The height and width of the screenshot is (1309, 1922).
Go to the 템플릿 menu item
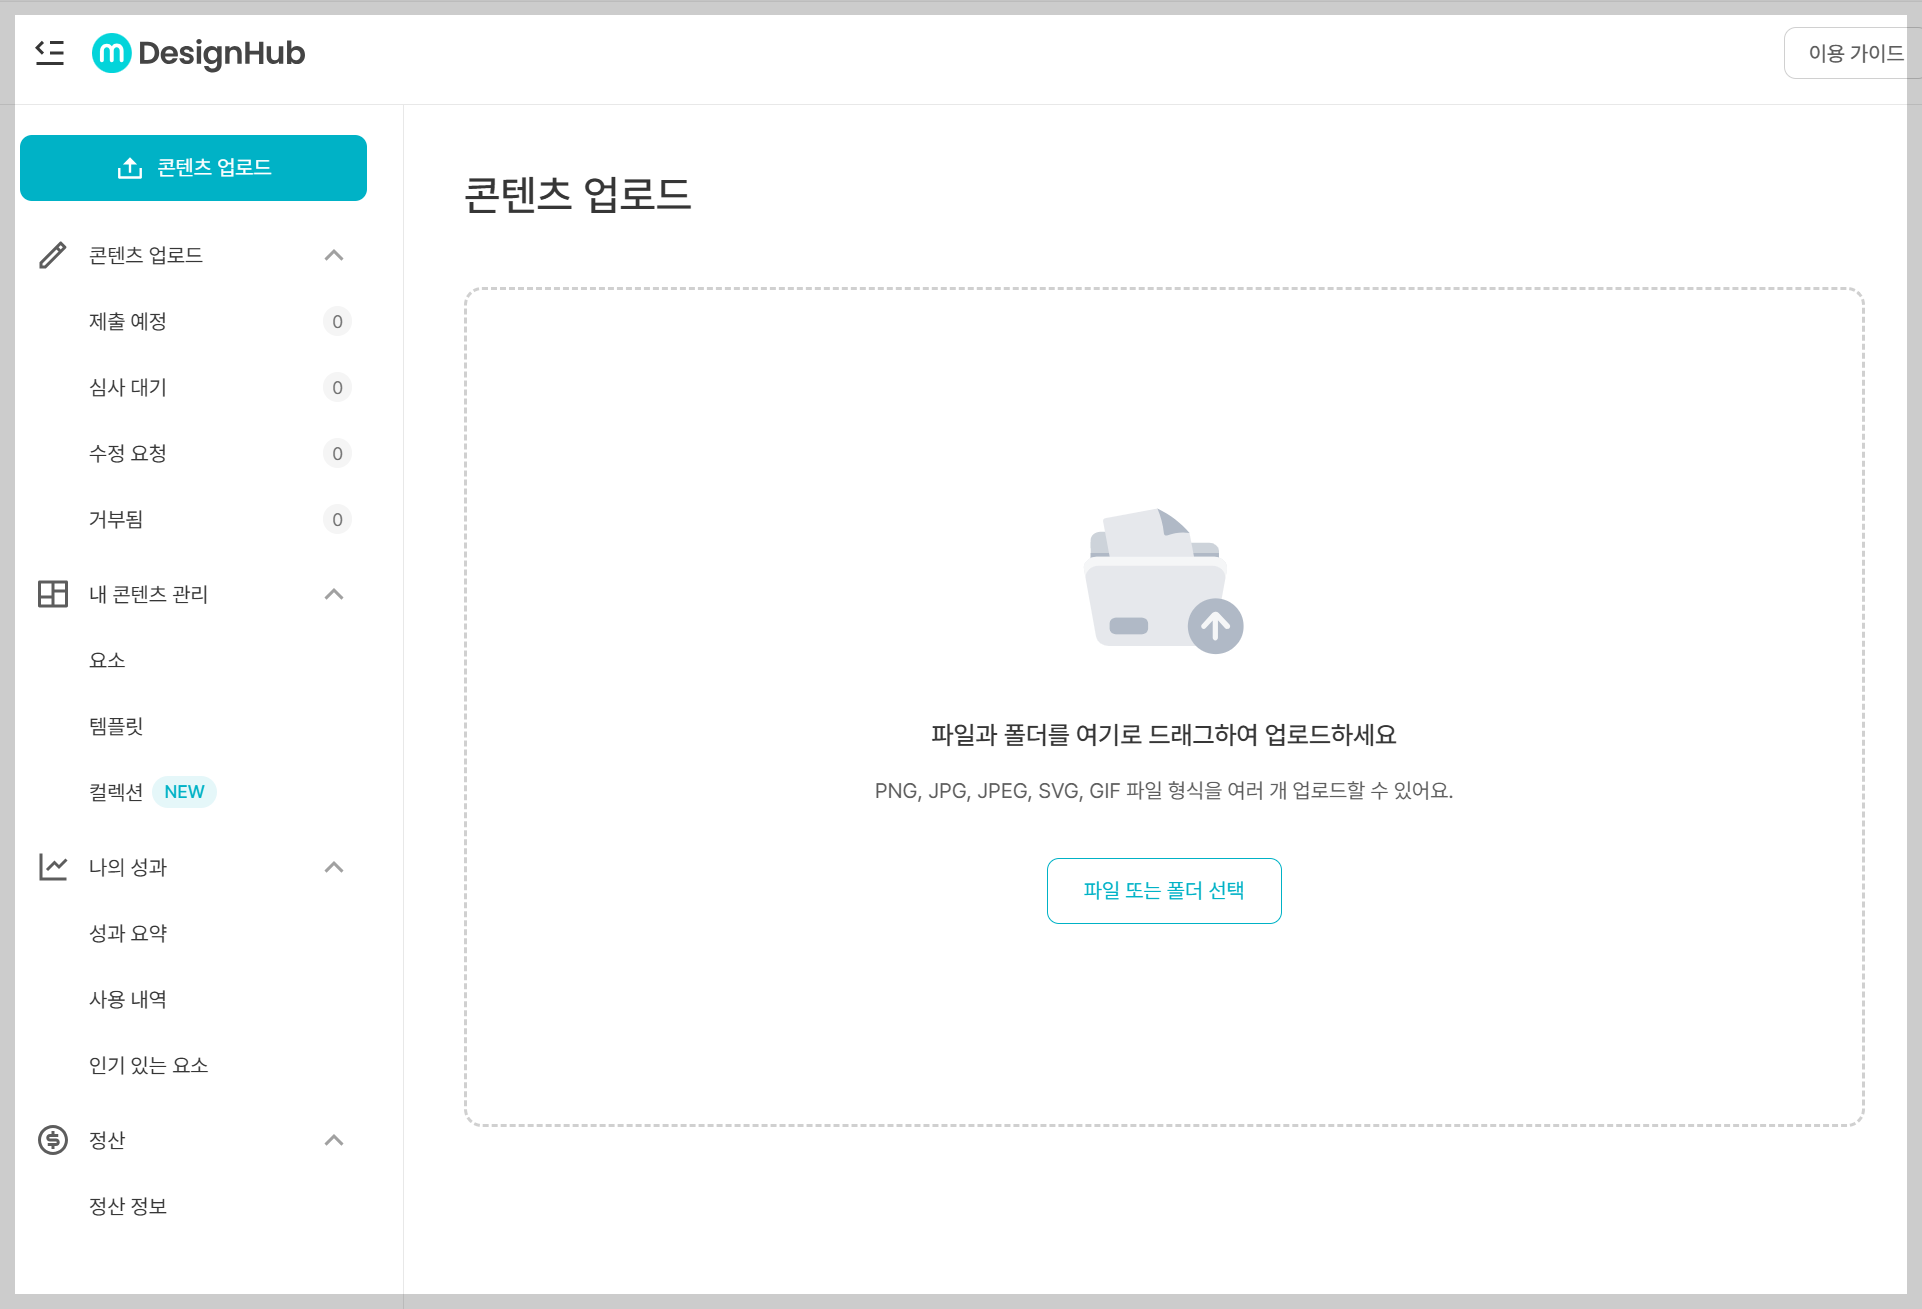(116, 726)
